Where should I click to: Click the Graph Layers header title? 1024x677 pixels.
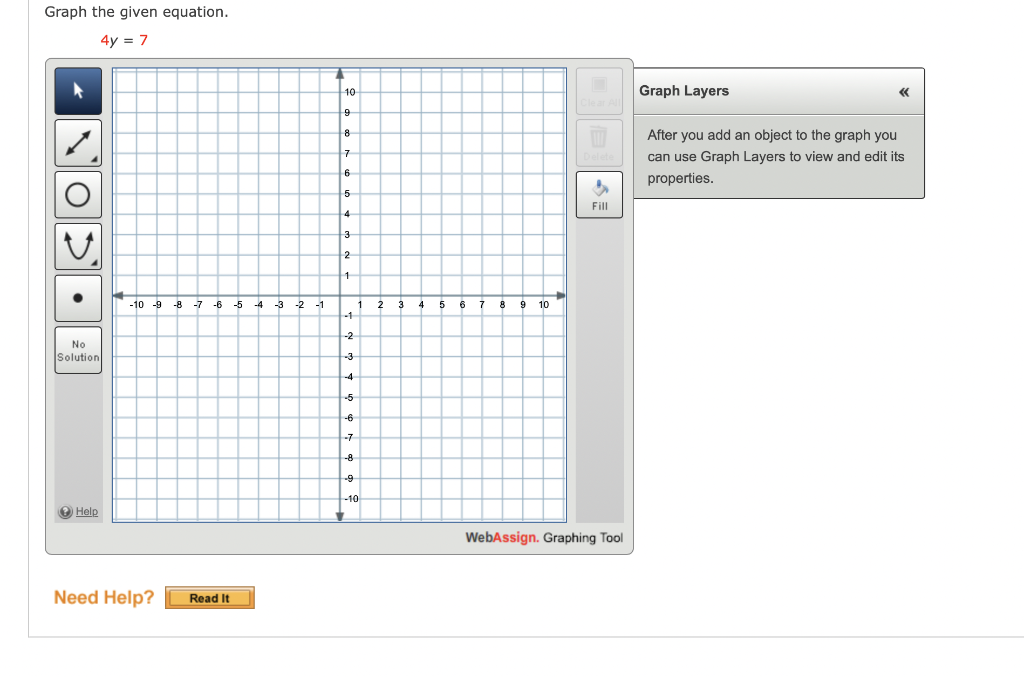point(684,91)
